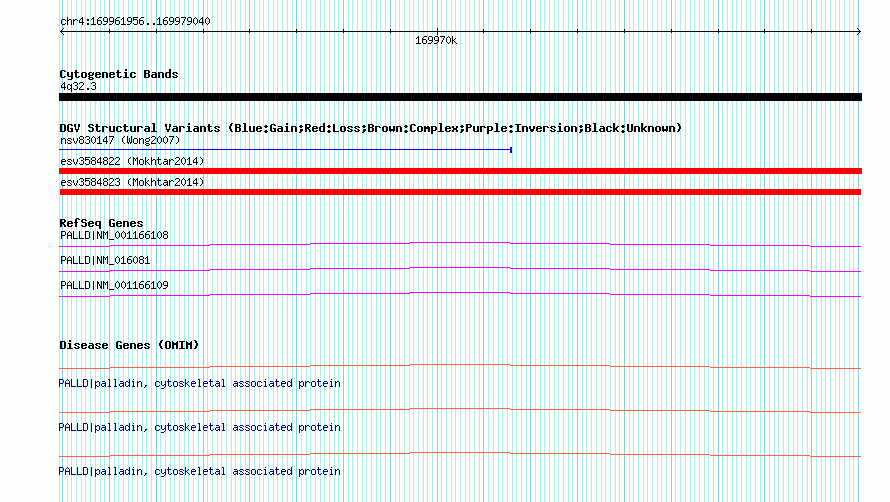Open the second PALLD palladin OMIM link
The image size is (890, 502).
tap(199, 427)
